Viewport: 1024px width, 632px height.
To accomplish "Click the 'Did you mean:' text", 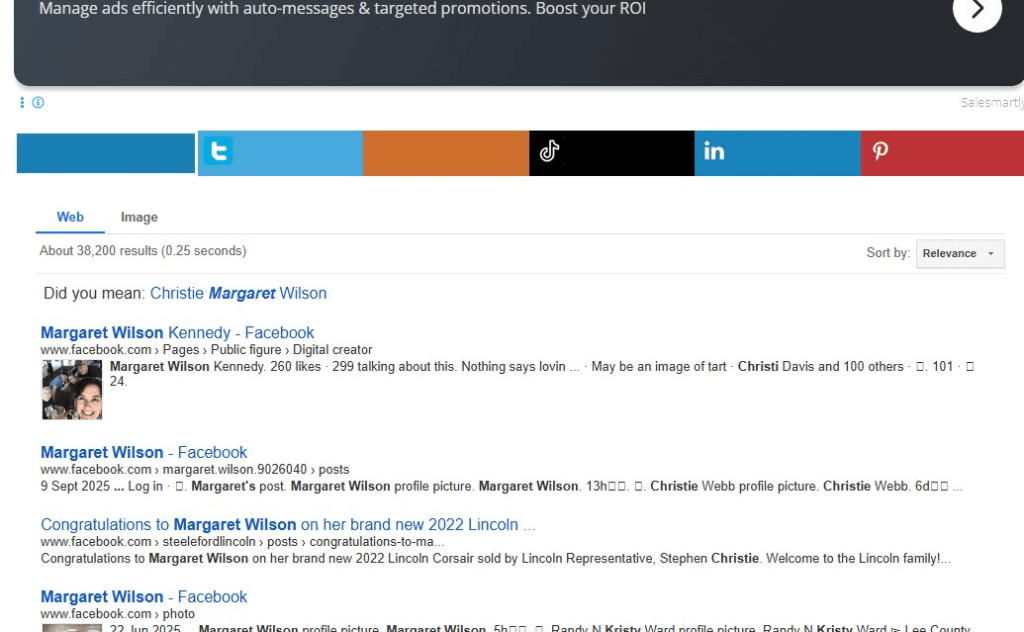I will (94, 293).
